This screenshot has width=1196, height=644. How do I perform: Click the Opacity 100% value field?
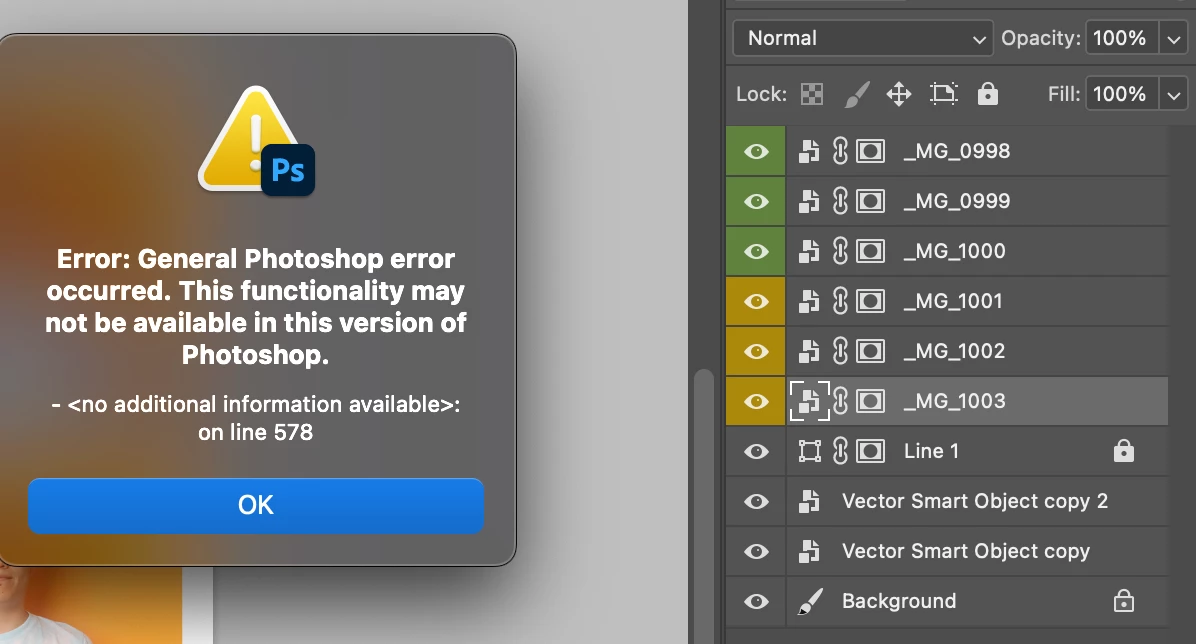pos(1120,38)
